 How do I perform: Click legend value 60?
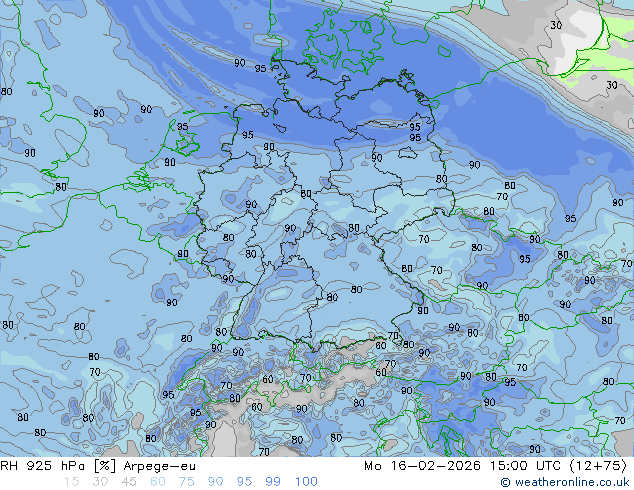158,482
